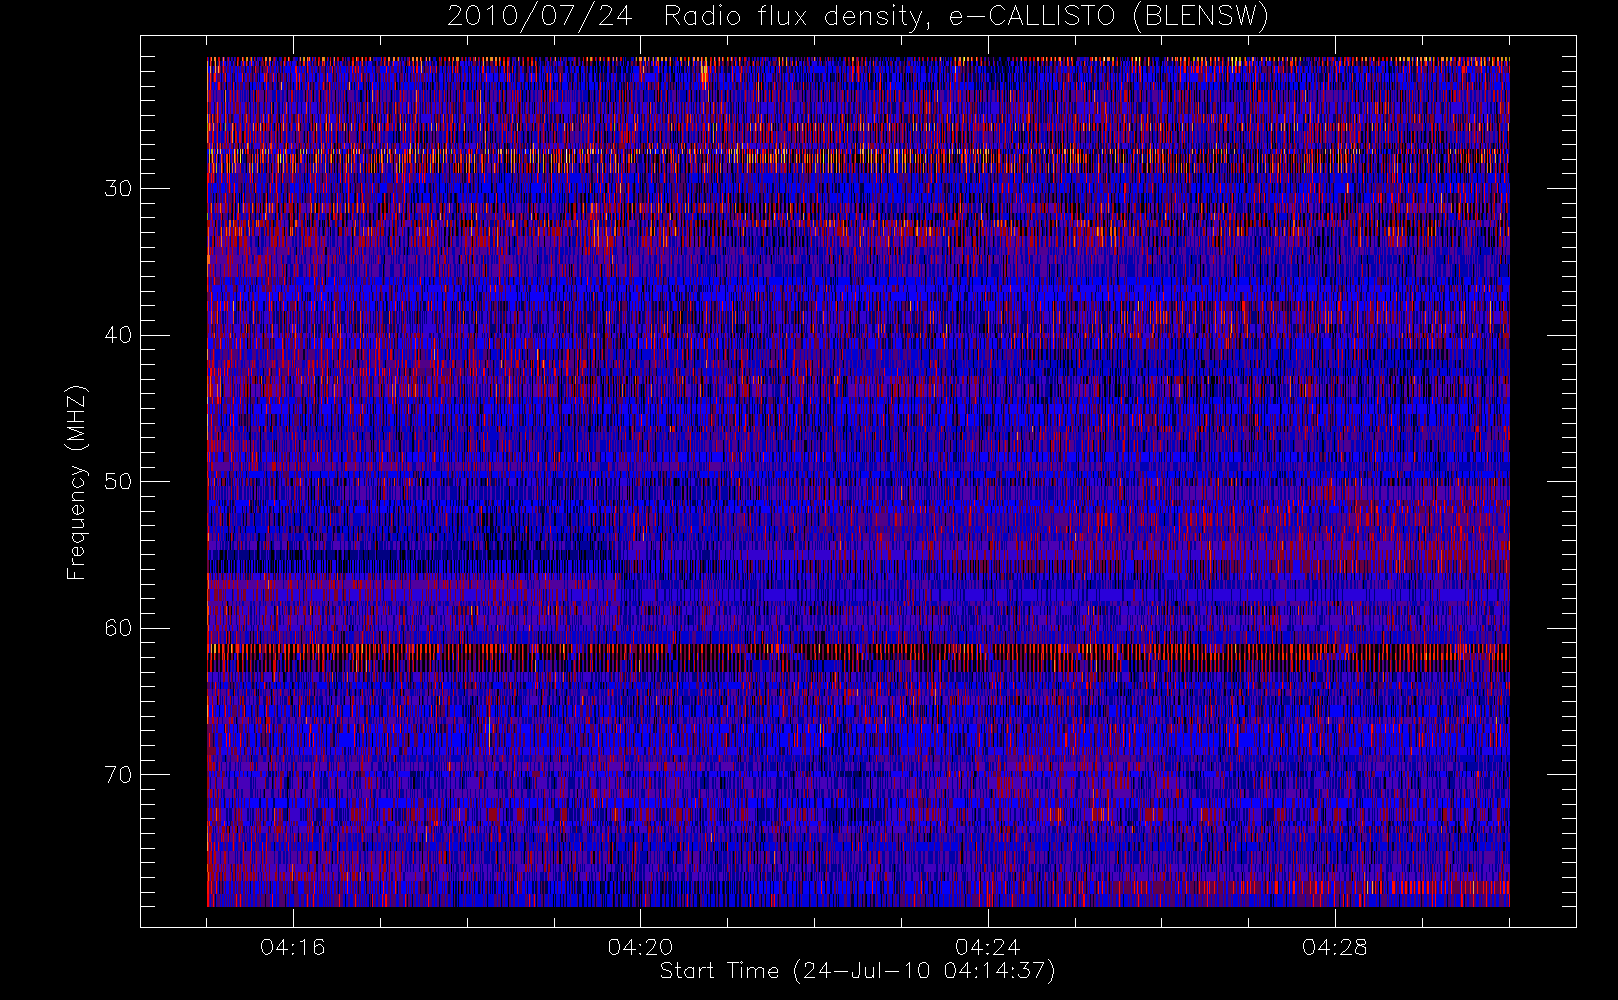The image size is (1618, 1000).
Task: Click the 30 frequency axis tick label
Action: click(118, 189)
